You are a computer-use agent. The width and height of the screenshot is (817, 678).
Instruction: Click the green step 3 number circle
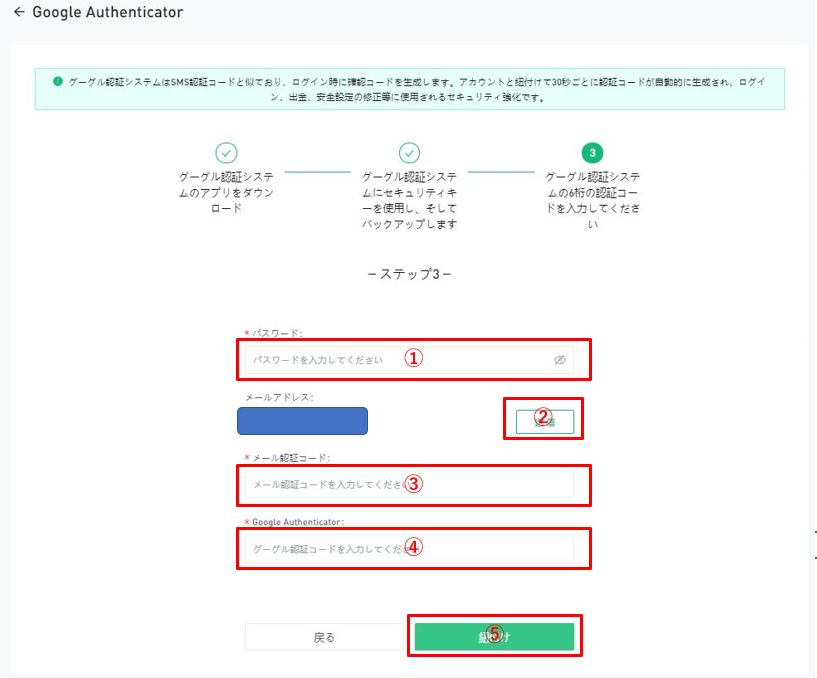pyautogui.click(x=593, y=153)
